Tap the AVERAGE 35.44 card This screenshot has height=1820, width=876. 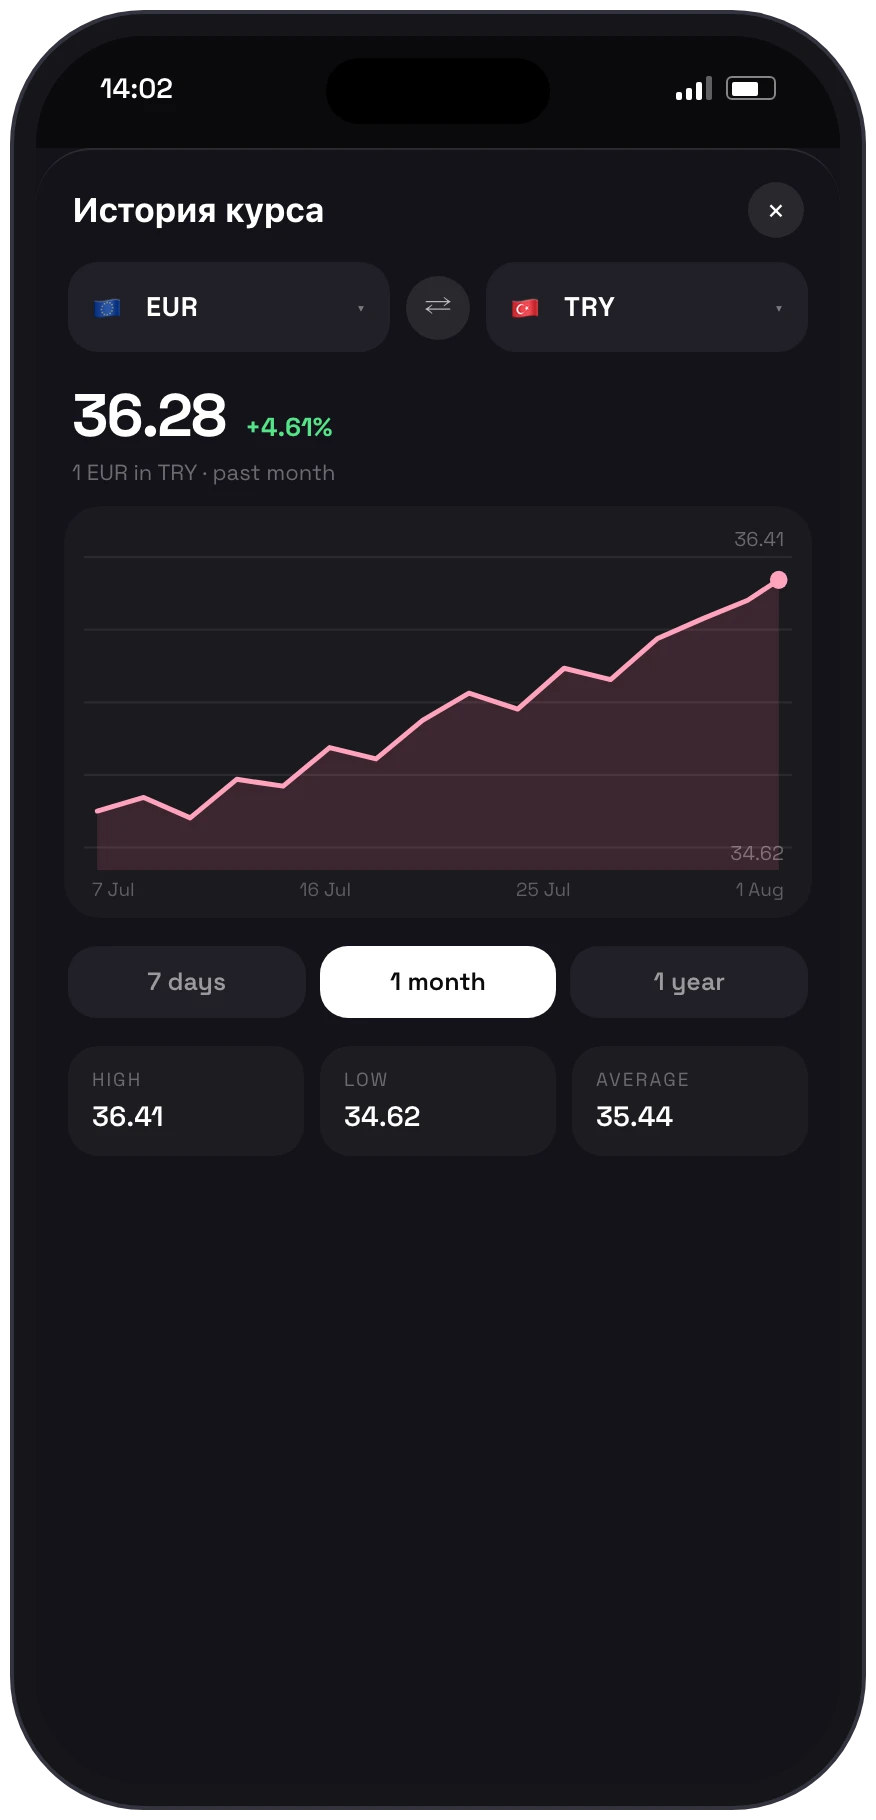click(x=690, y=1101)
